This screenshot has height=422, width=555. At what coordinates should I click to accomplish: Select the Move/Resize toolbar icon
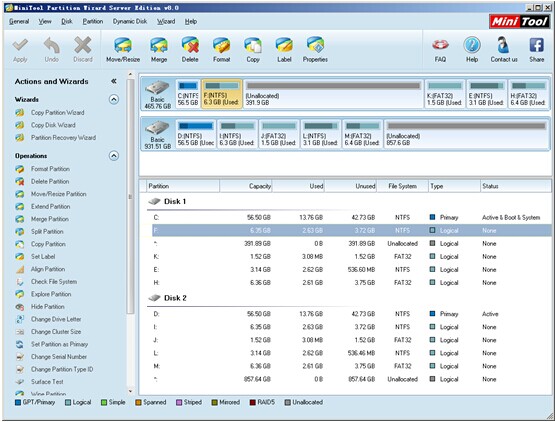pos(123,45)
